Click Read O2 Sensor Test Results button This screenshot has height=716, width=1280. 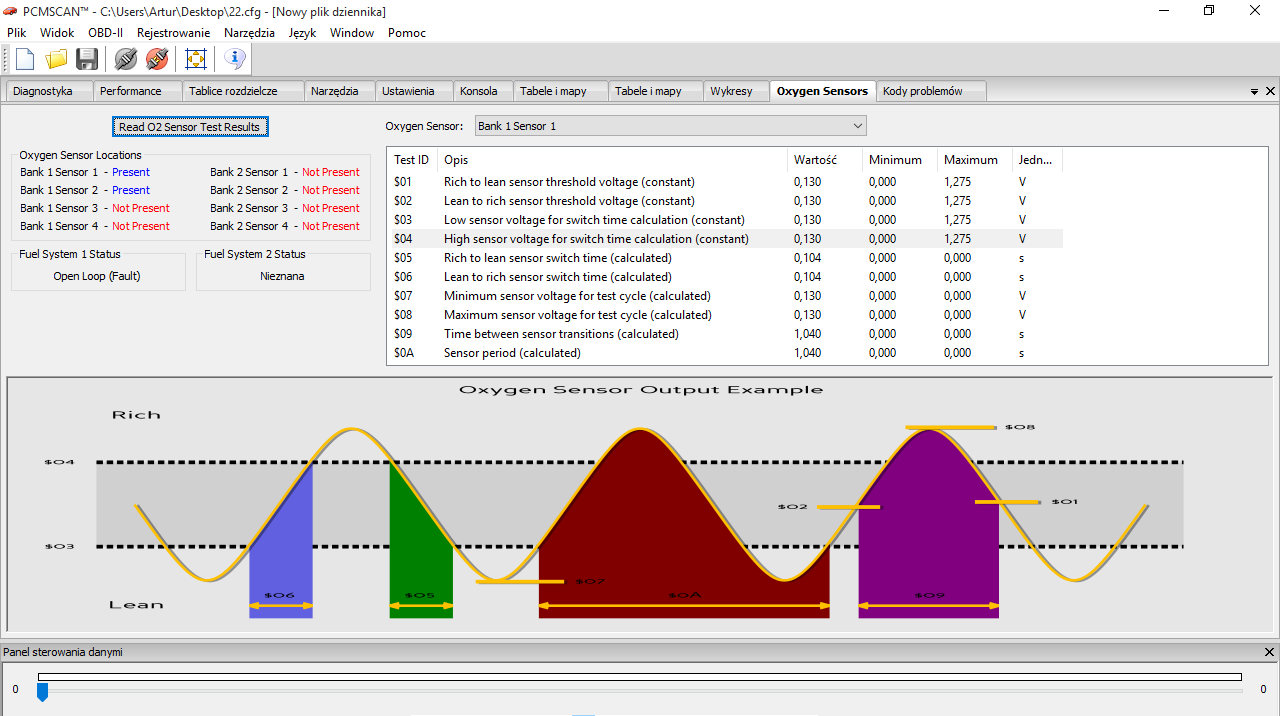[x=189, y=127]
